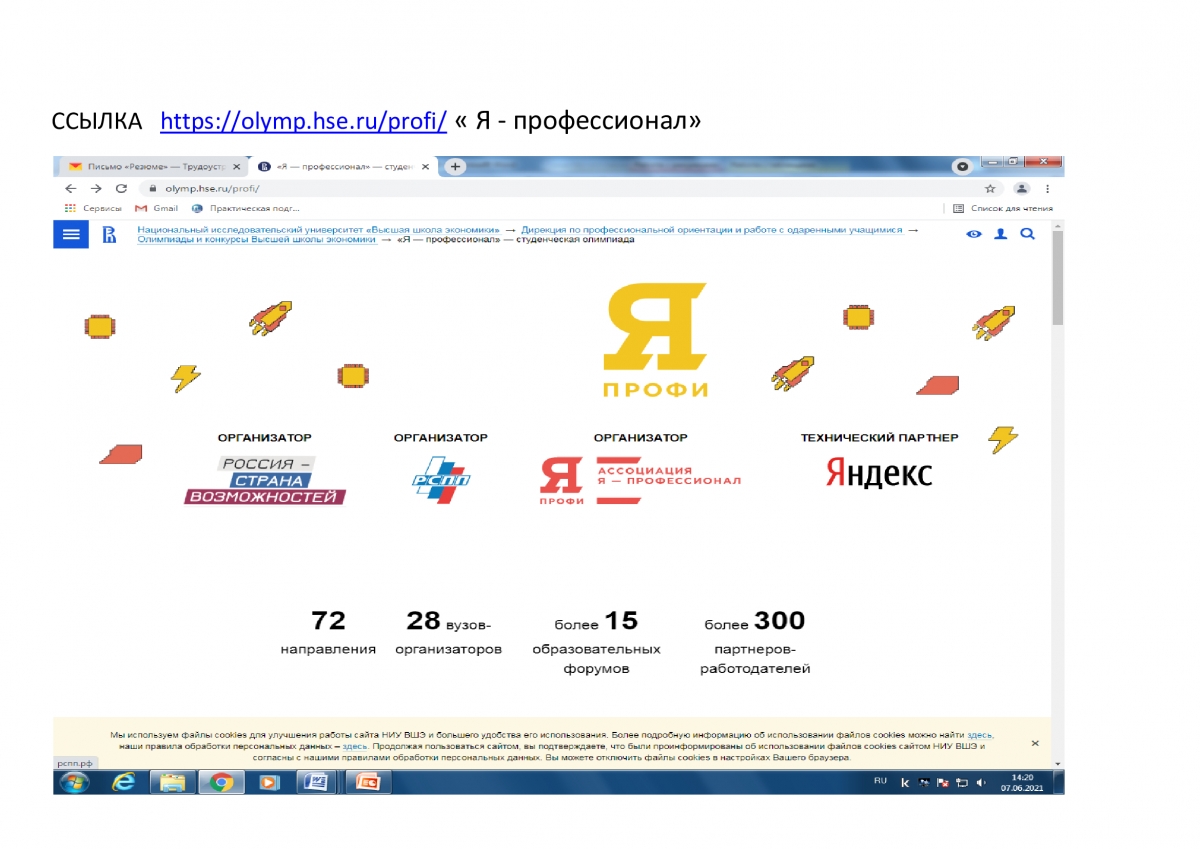Open Chrome profile avatar button
Image resolution: width=1200 pixels, height=849 pixels.
coord(1021,188)
